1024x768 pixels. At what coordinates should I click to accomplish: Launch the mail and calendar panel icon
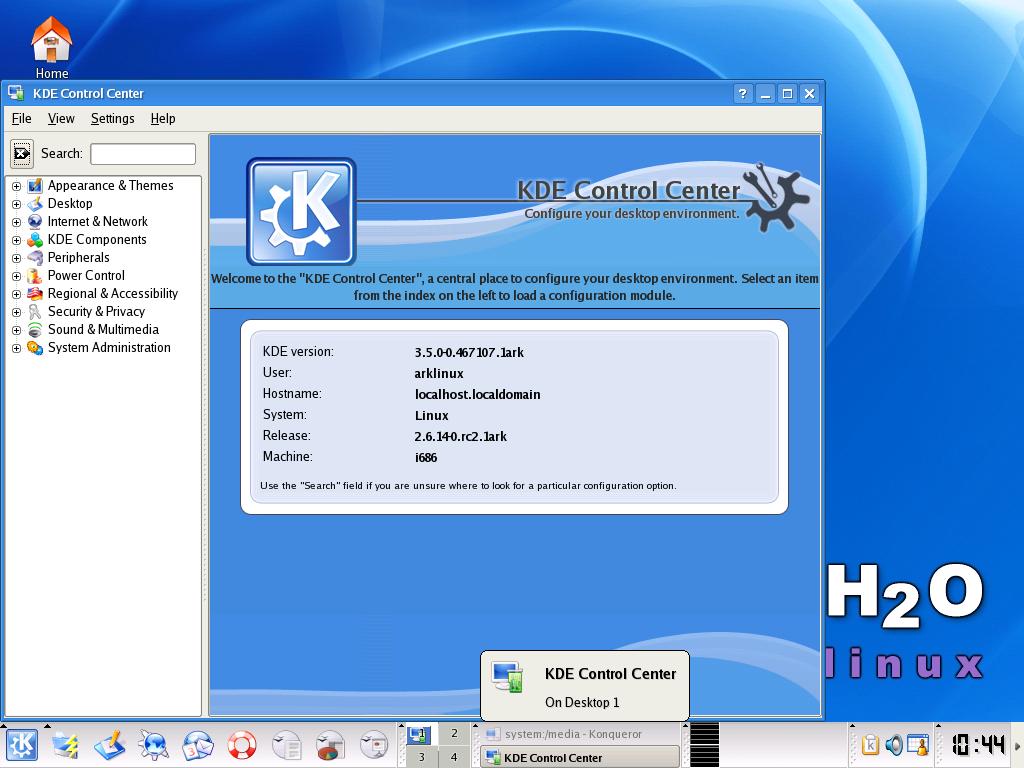pos(198,745)
